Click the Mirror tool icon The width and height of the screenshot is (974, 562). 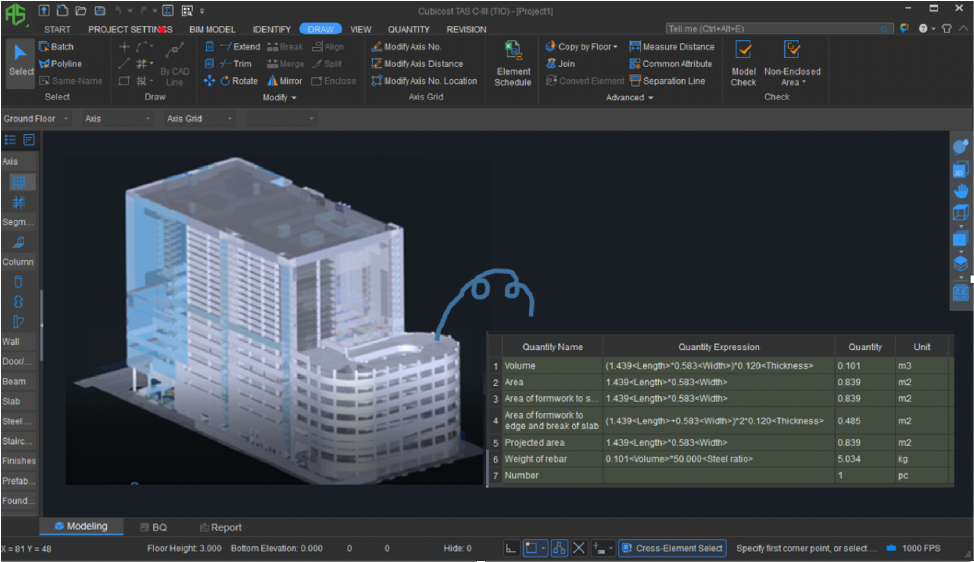tap(272, 81)
